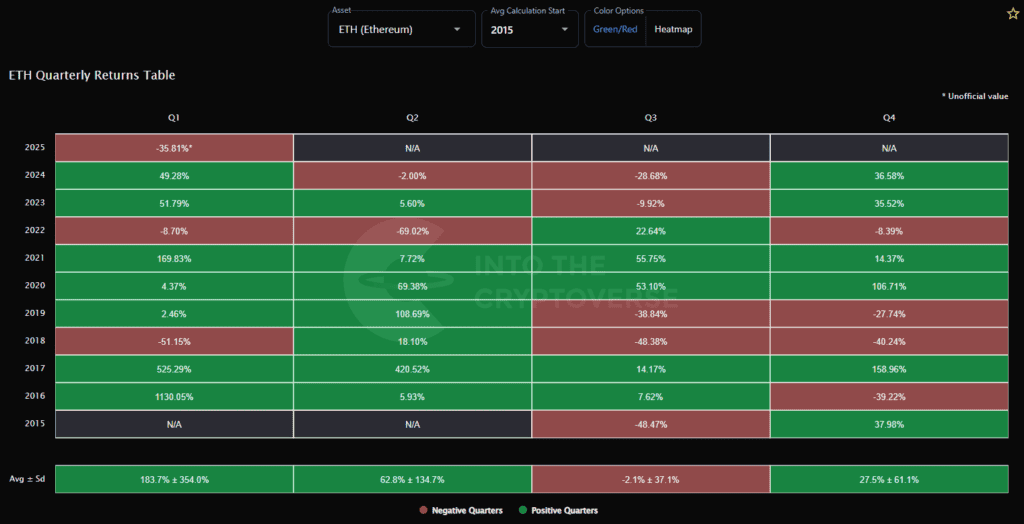Click the Q1 column header
The image size is (1024, 524).
tap(174, 118)
